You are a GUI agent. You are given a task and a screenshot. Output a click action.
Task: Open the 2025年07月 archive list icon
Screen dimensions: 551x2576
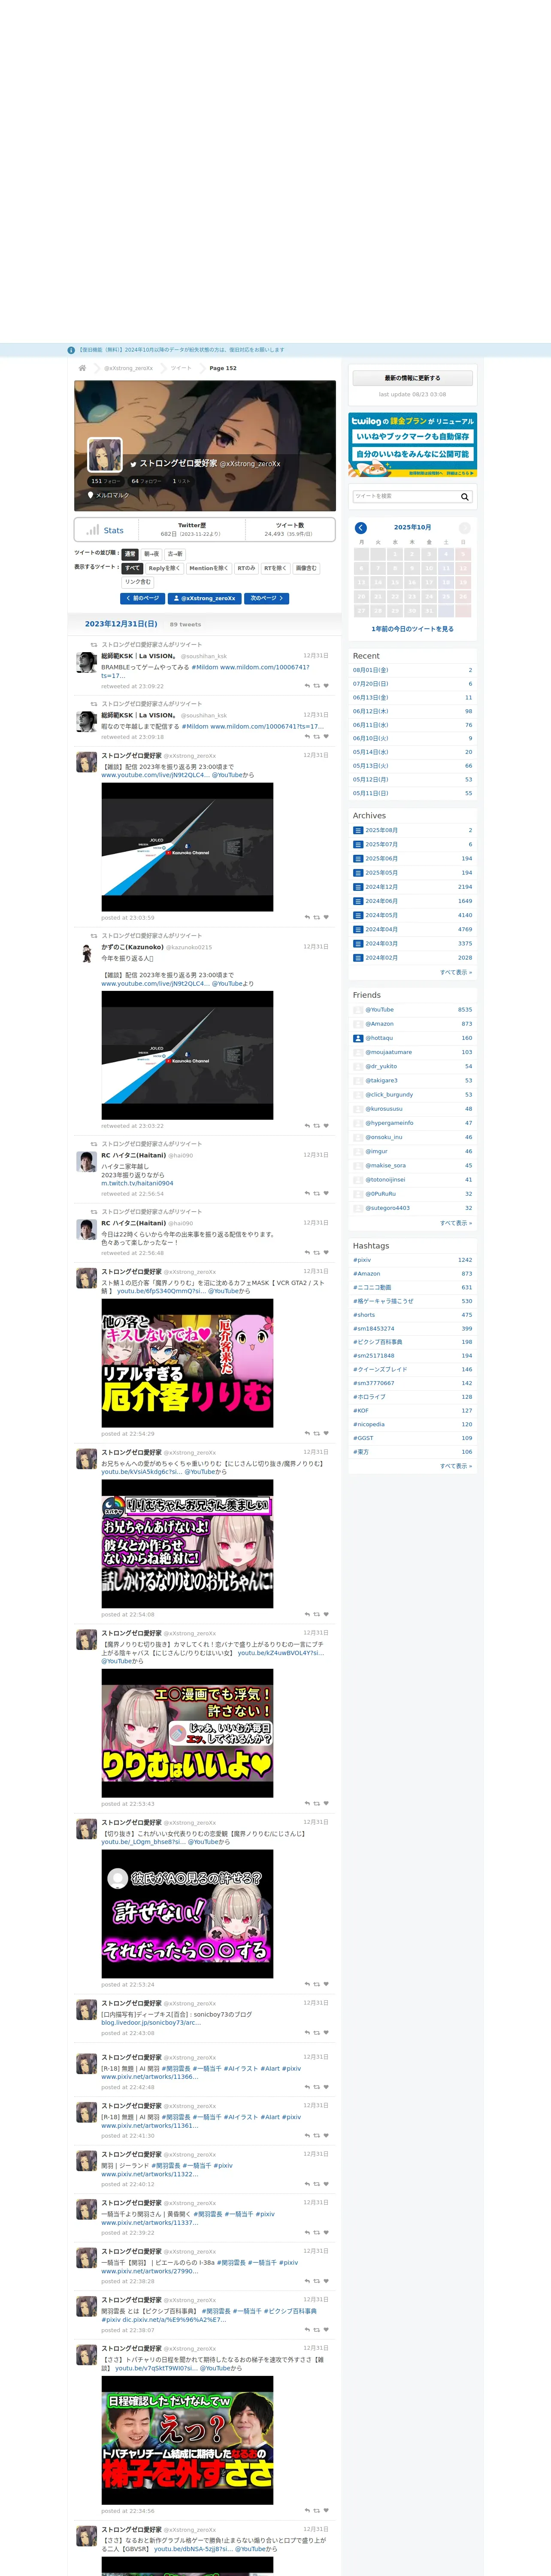(358, 844)
